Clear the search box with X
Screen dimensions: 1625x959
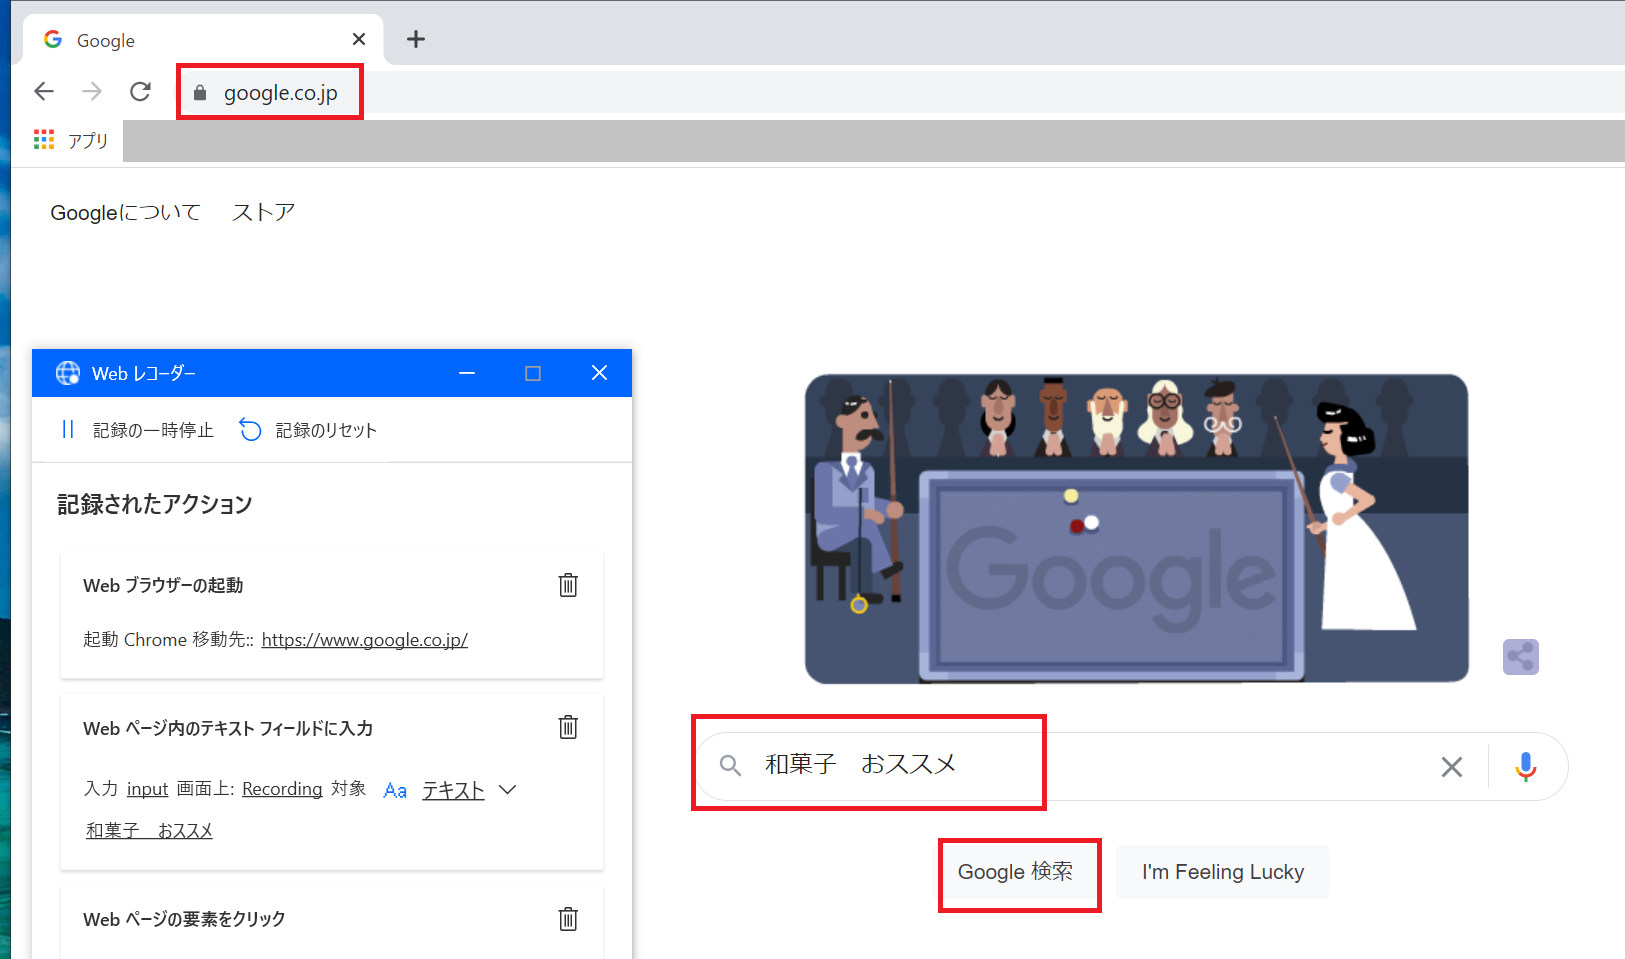(x=1451, y=767)
